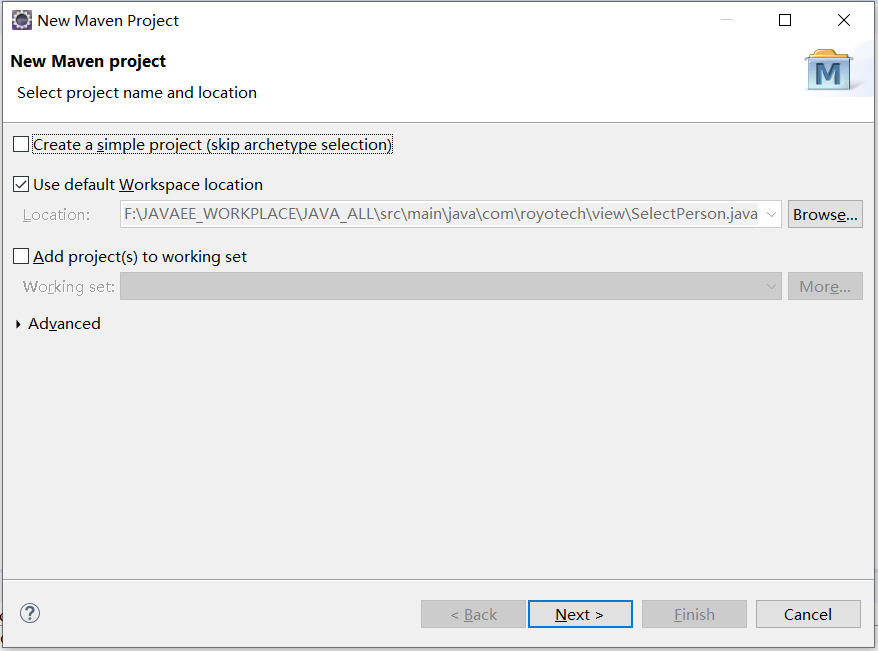Click the Maven M wizard banner icon
878x651 pixels.
(x=829, y=71)
